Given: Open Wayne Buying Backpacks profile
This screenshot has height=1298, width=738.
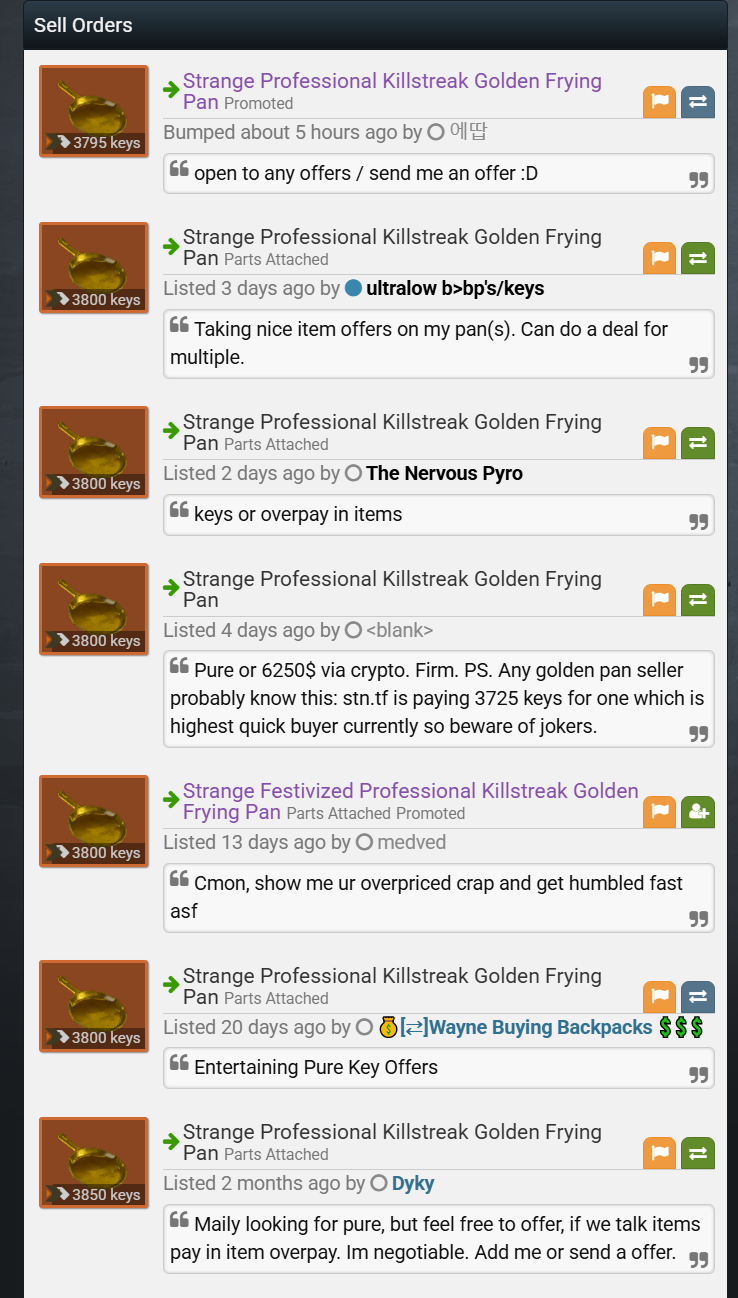Looking at the screenshot, I should click(x=526, y=1027).
